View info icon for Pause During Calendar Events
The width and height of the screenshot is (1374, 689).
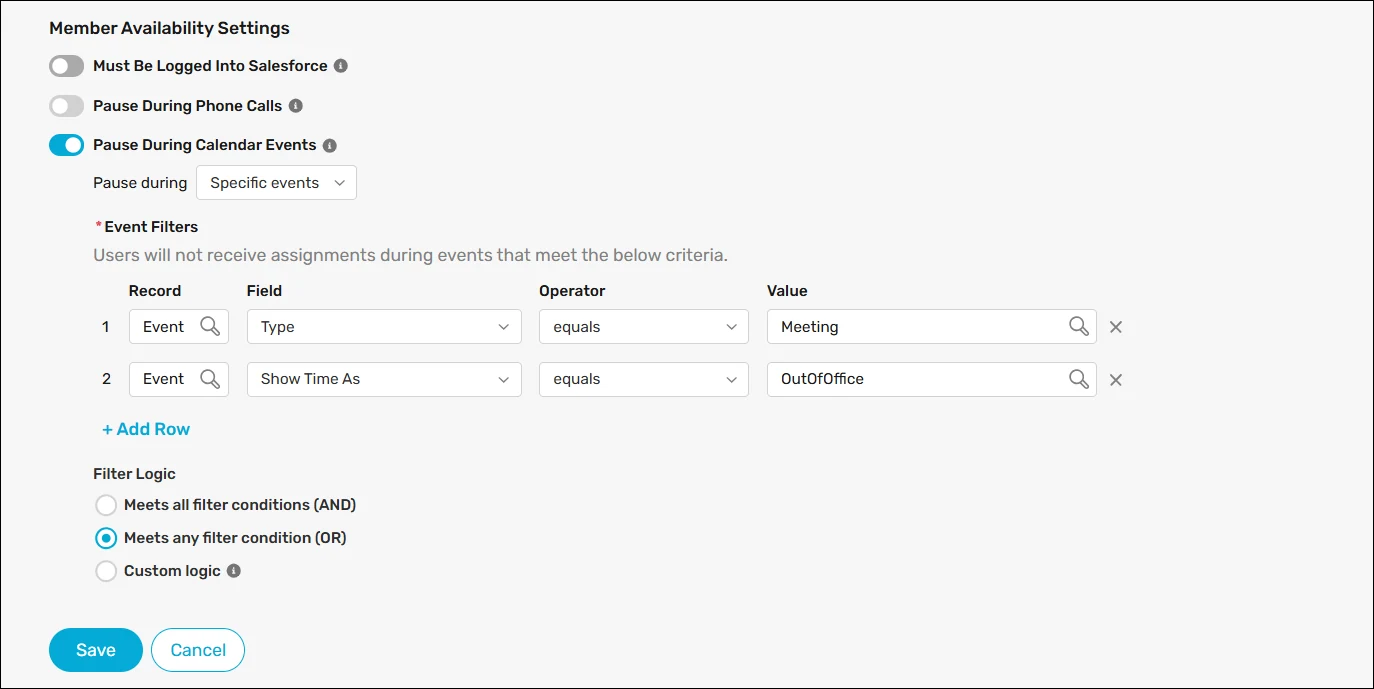click(x=330, y=145)
